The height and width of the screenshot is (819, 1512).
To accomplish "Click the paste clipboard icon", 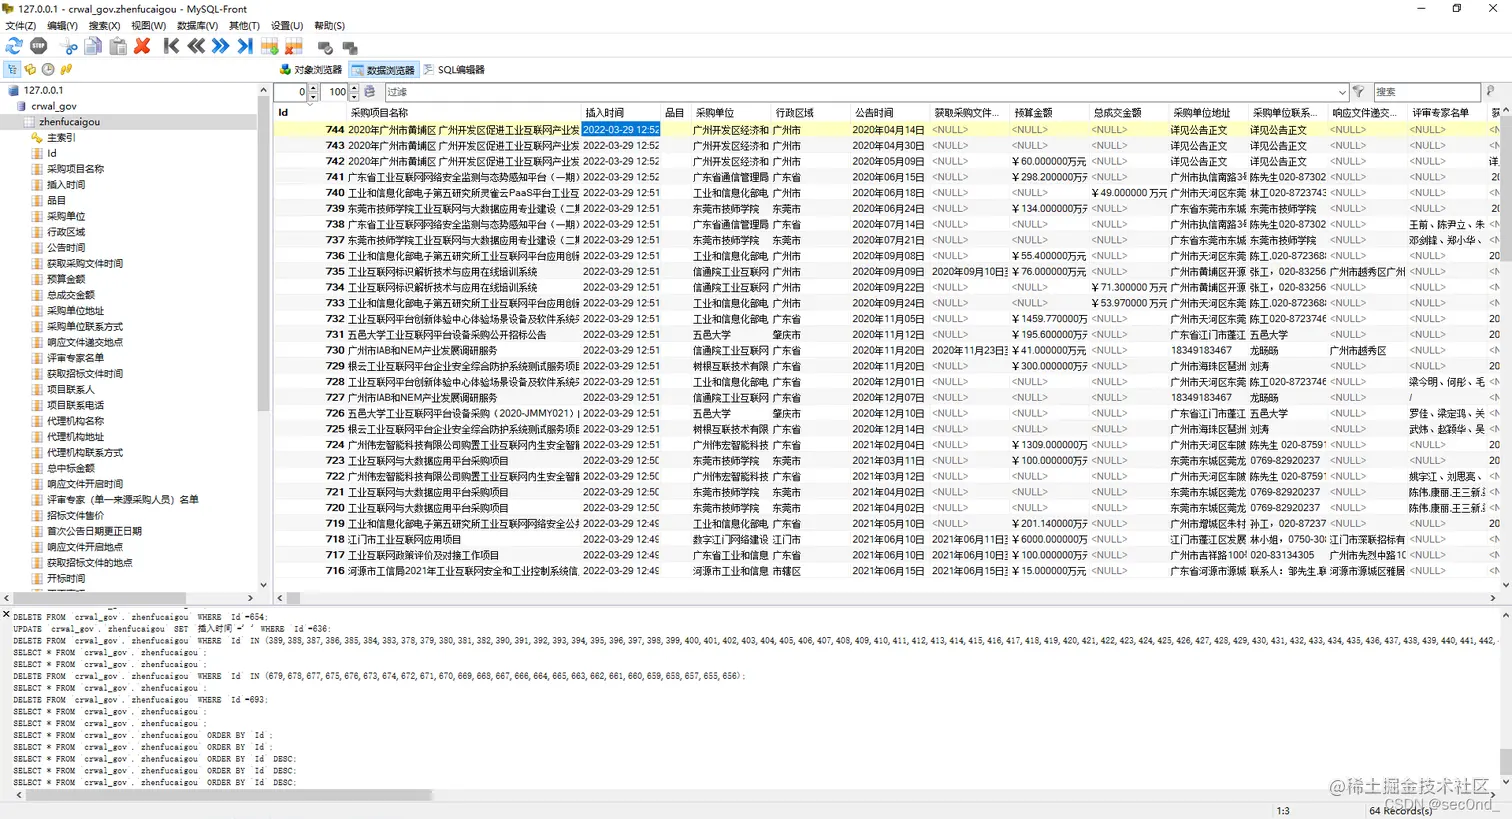I will (118, 46).
